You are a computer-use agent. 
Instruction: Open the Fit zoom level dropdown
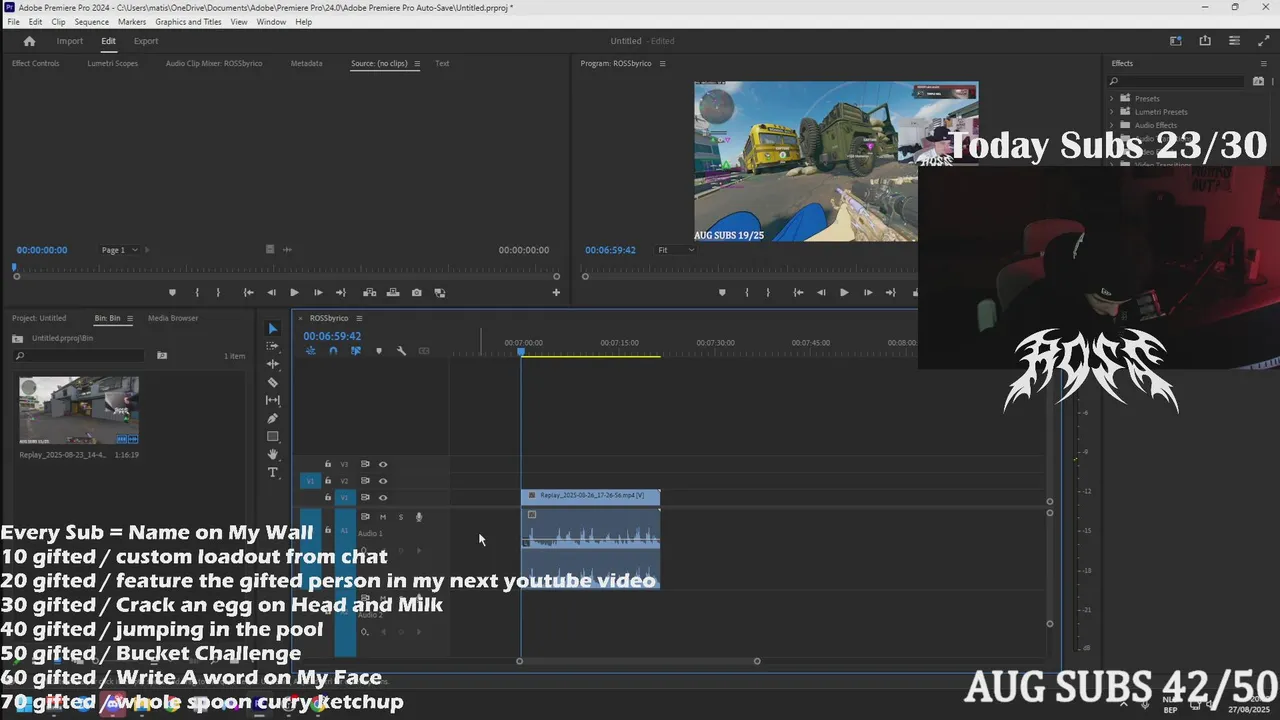pyautogui.click(x=676, y=250)
